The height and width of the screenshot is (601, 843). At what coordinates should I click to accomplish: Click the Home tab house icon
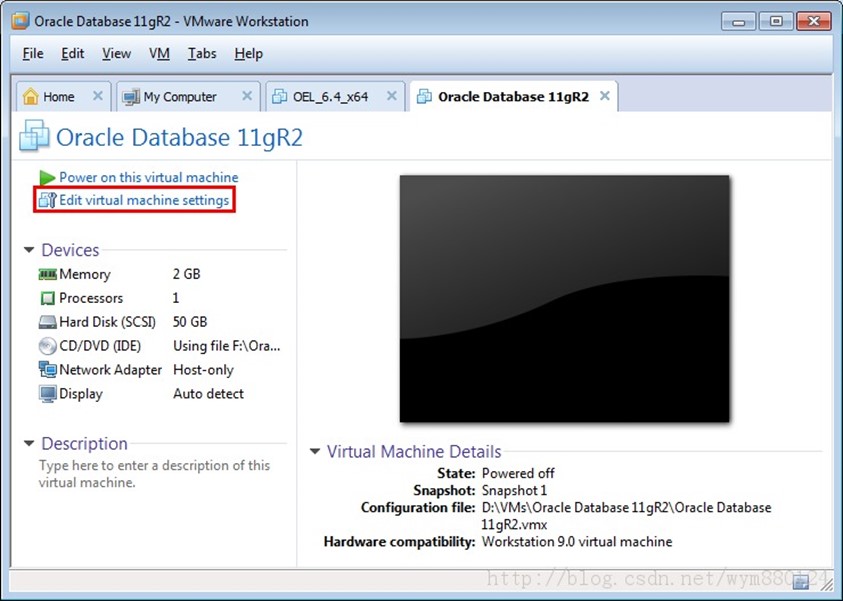pyautogui.click(x=31, y=96)
